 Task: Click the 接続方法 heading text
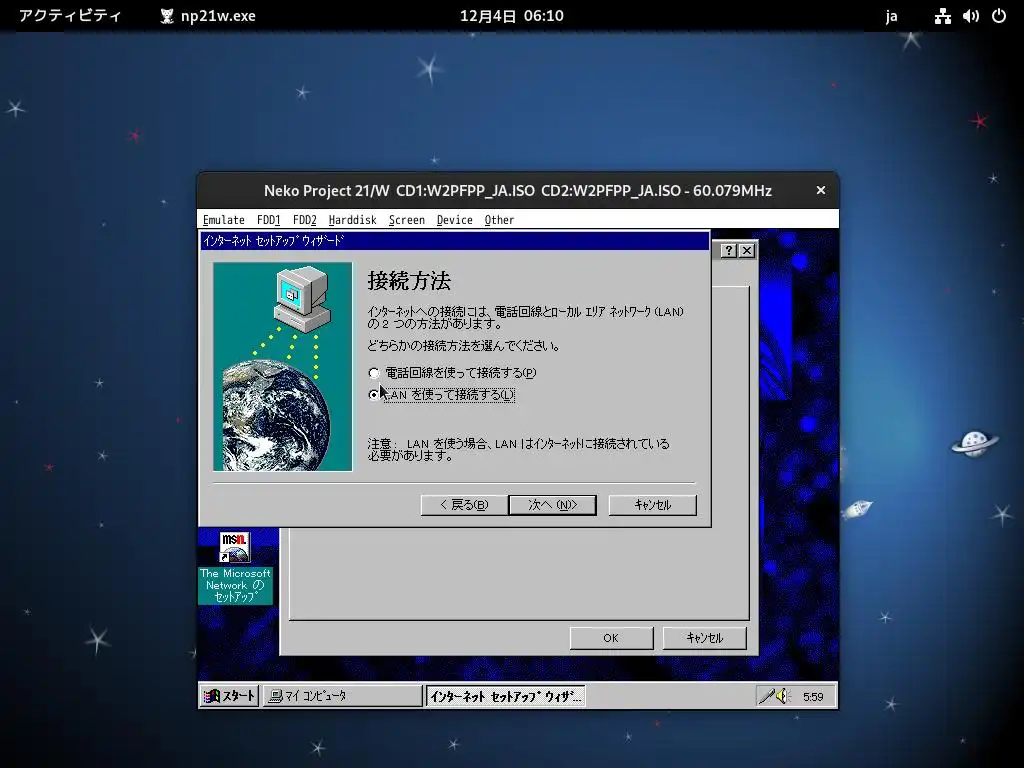pyautogui.click(x=409, y=281)
